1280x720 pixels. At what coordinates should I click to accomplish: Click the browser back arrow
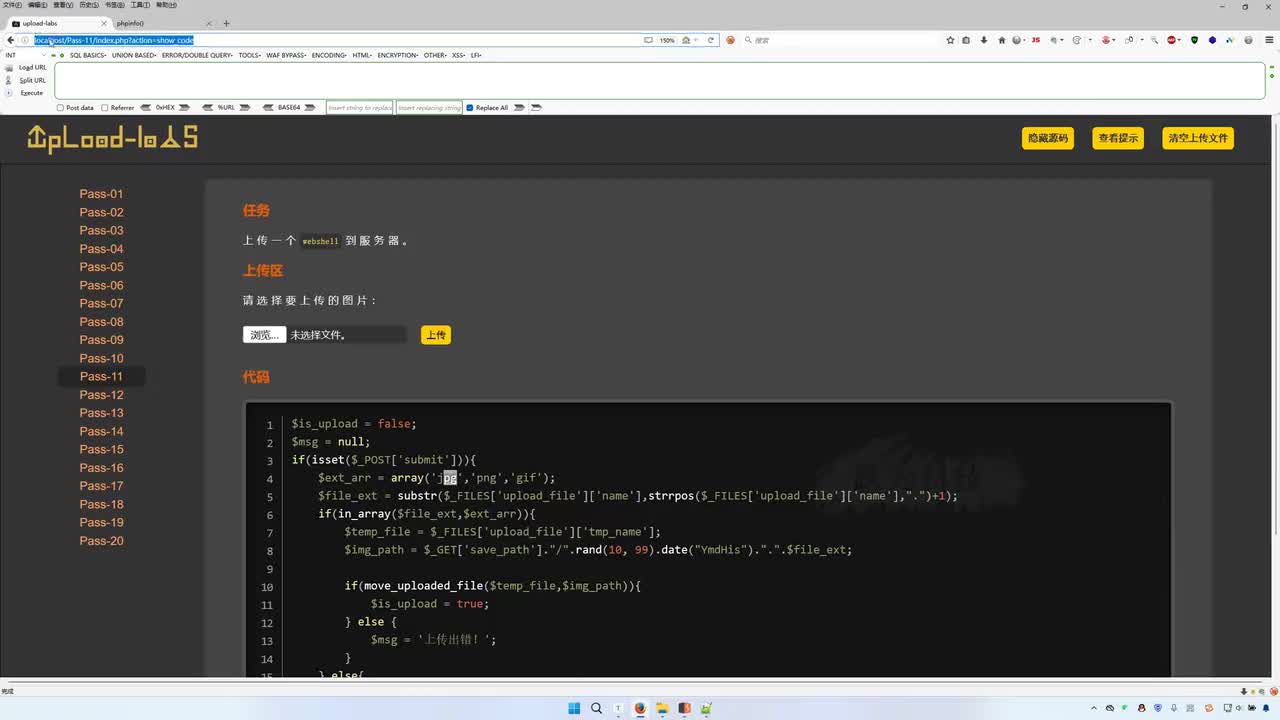point(10,40)
